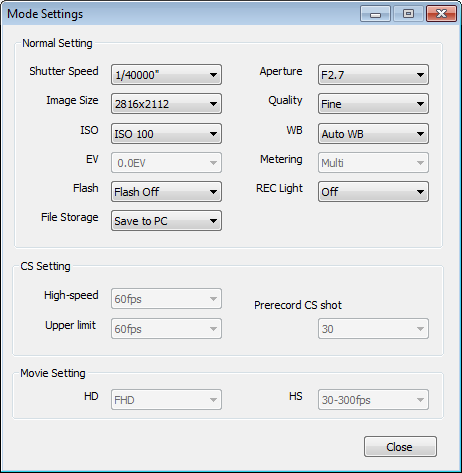Viewport: 462px width, 473px height.
Task: Open the File Storage Save to PC dropdown
Action: (x=166, y=221)
